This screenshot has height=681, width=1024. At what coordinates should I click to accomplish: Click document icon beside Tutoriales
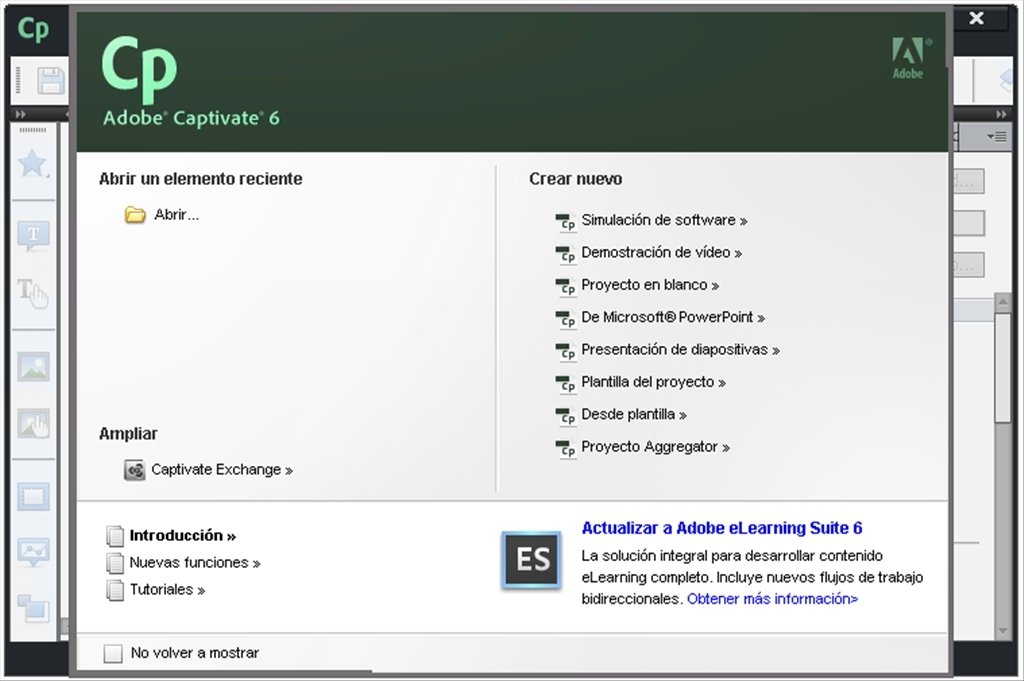pyautogui.click(x=115, y=590)
